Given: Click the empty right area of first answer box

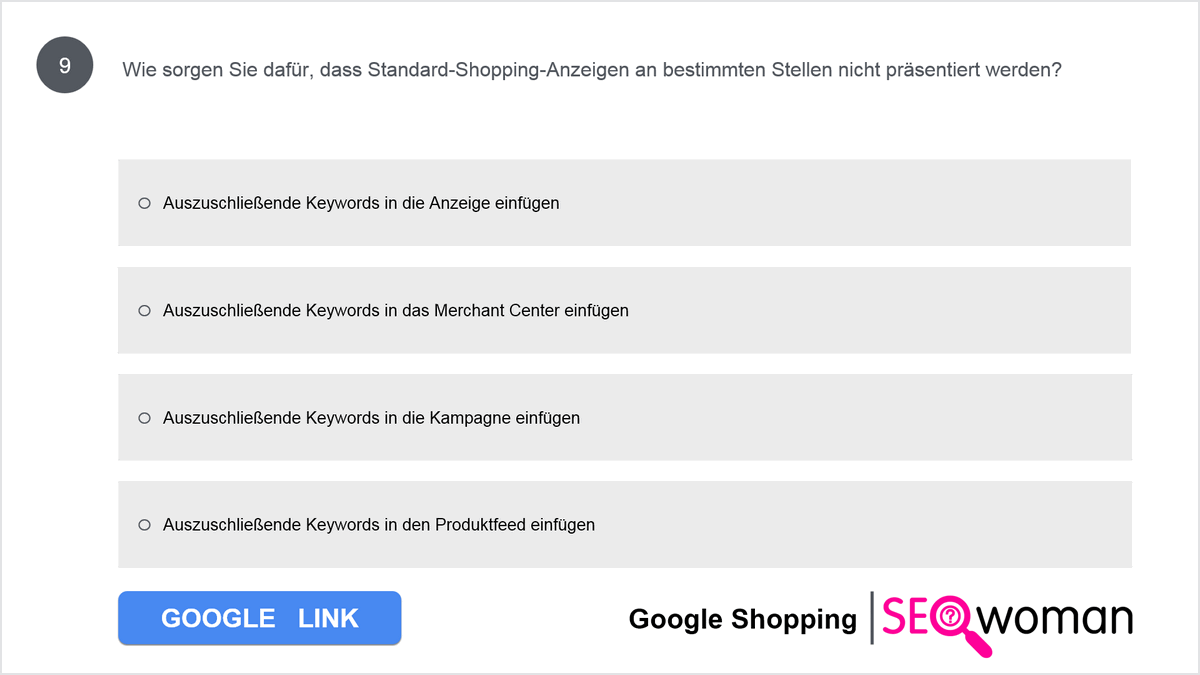Looking at the screenshot, I should pos(900,203).
